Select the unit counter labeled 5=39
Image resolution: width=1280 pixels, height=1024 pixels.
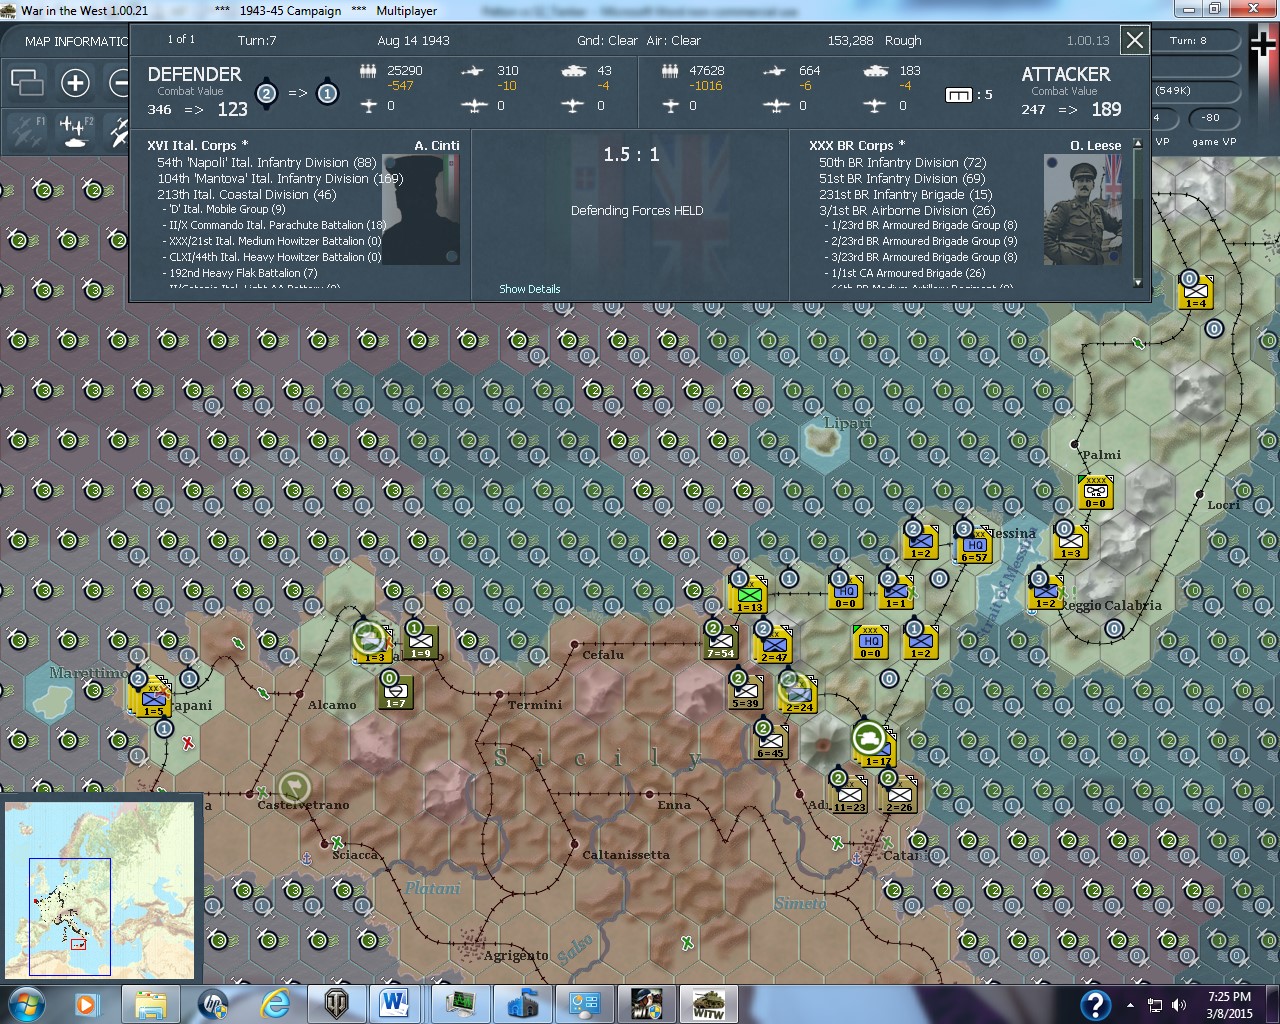click(x=745, y=691)
